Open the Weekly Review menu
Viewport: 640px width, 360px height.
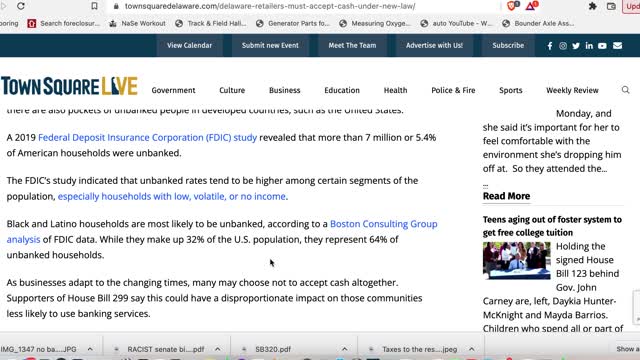point(572,90)
